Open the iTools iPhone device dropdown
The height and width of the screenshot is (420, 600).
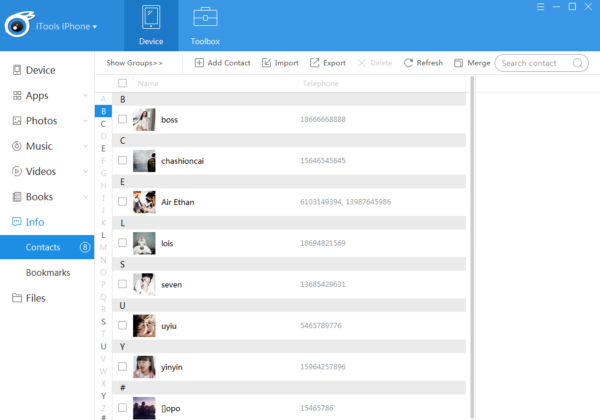click(x=68, y=26)
